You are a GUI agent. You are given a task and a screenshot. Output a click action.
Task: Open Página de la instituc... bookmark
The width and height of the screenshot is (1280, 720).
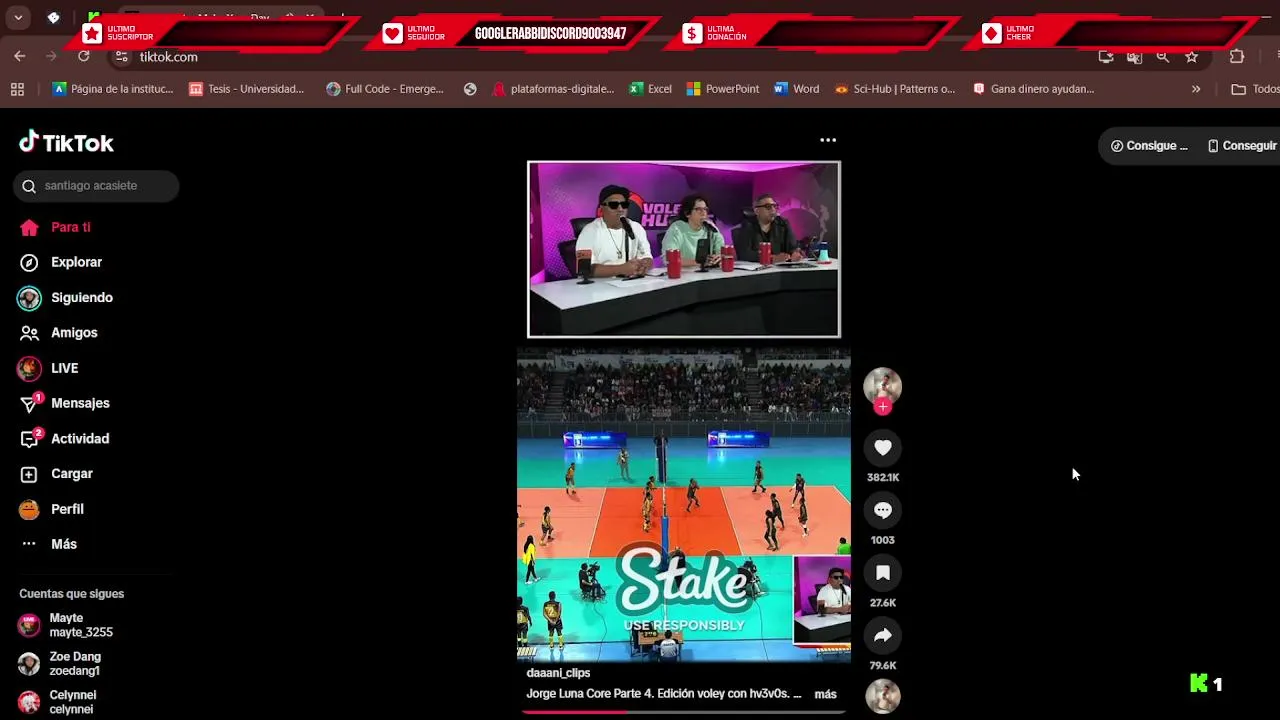click(113, 89)
